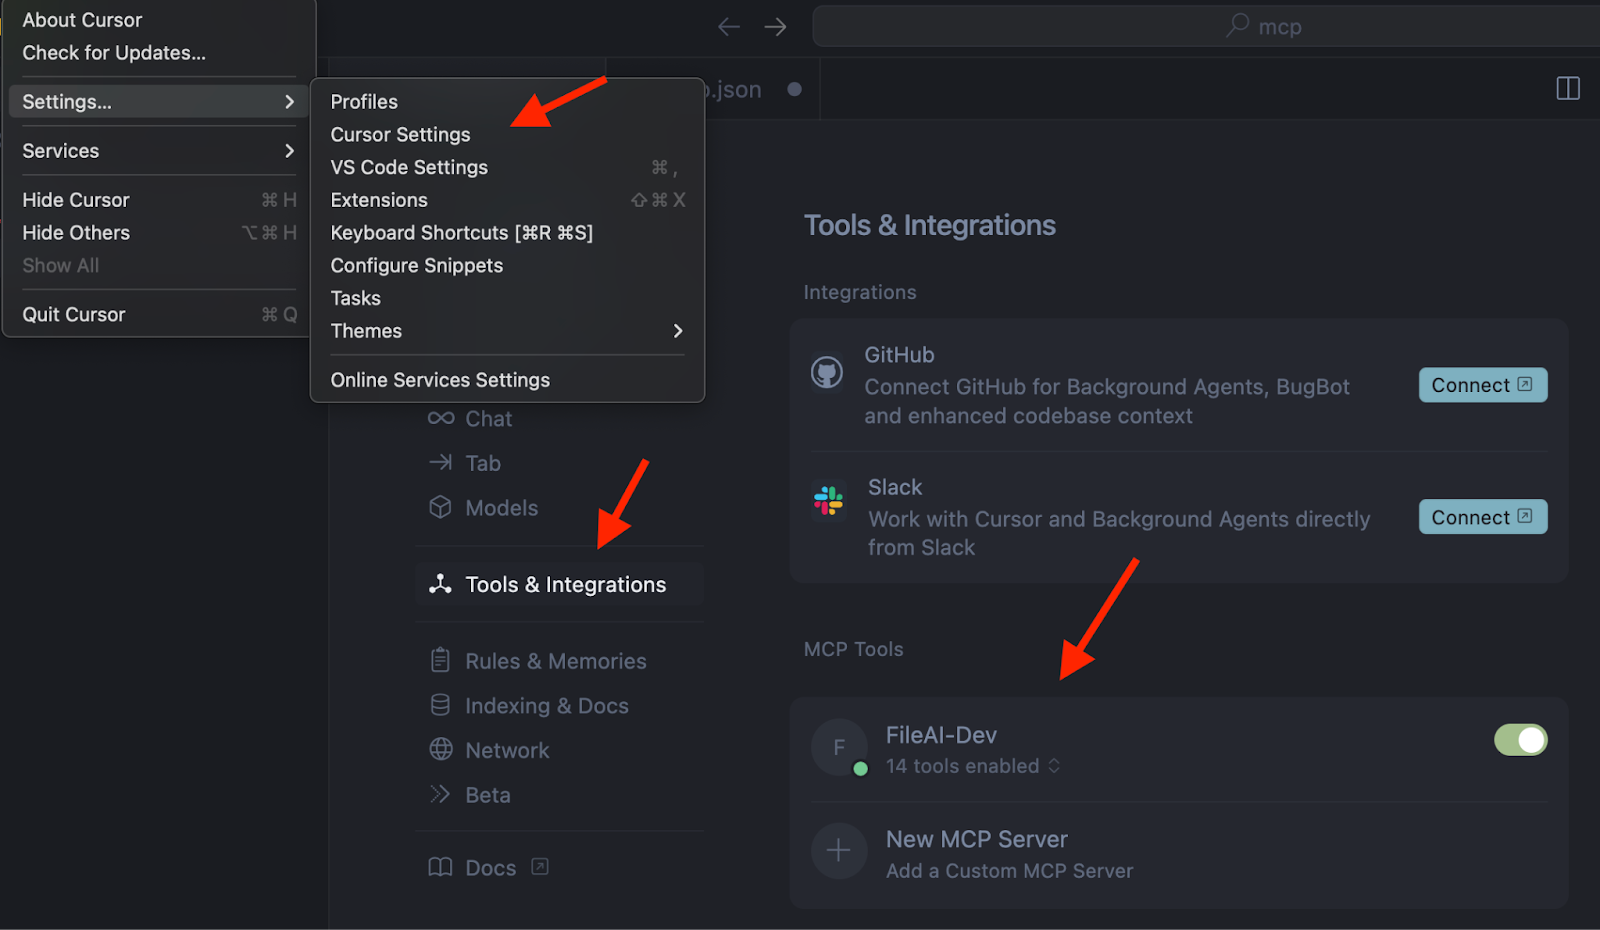This screenshot has width=1600, height=930.
Task: Open Keyboard Shortcuts menu entry
Action: (x=507, y=233)
